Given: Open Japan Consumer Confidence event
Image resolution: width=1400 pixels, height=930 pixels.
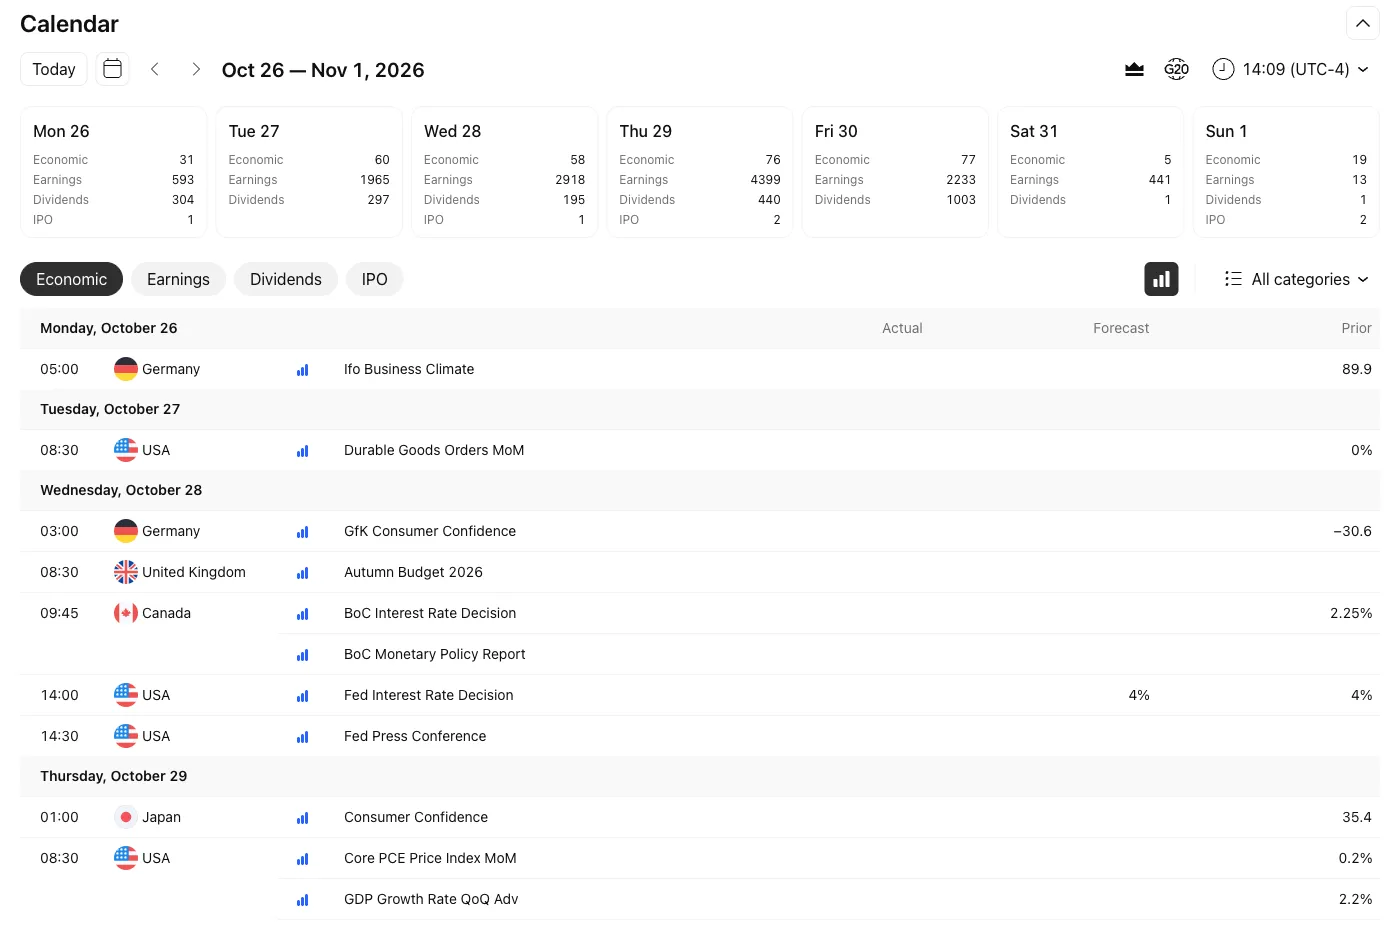Looking at the screenshot, I should [416, 817].
